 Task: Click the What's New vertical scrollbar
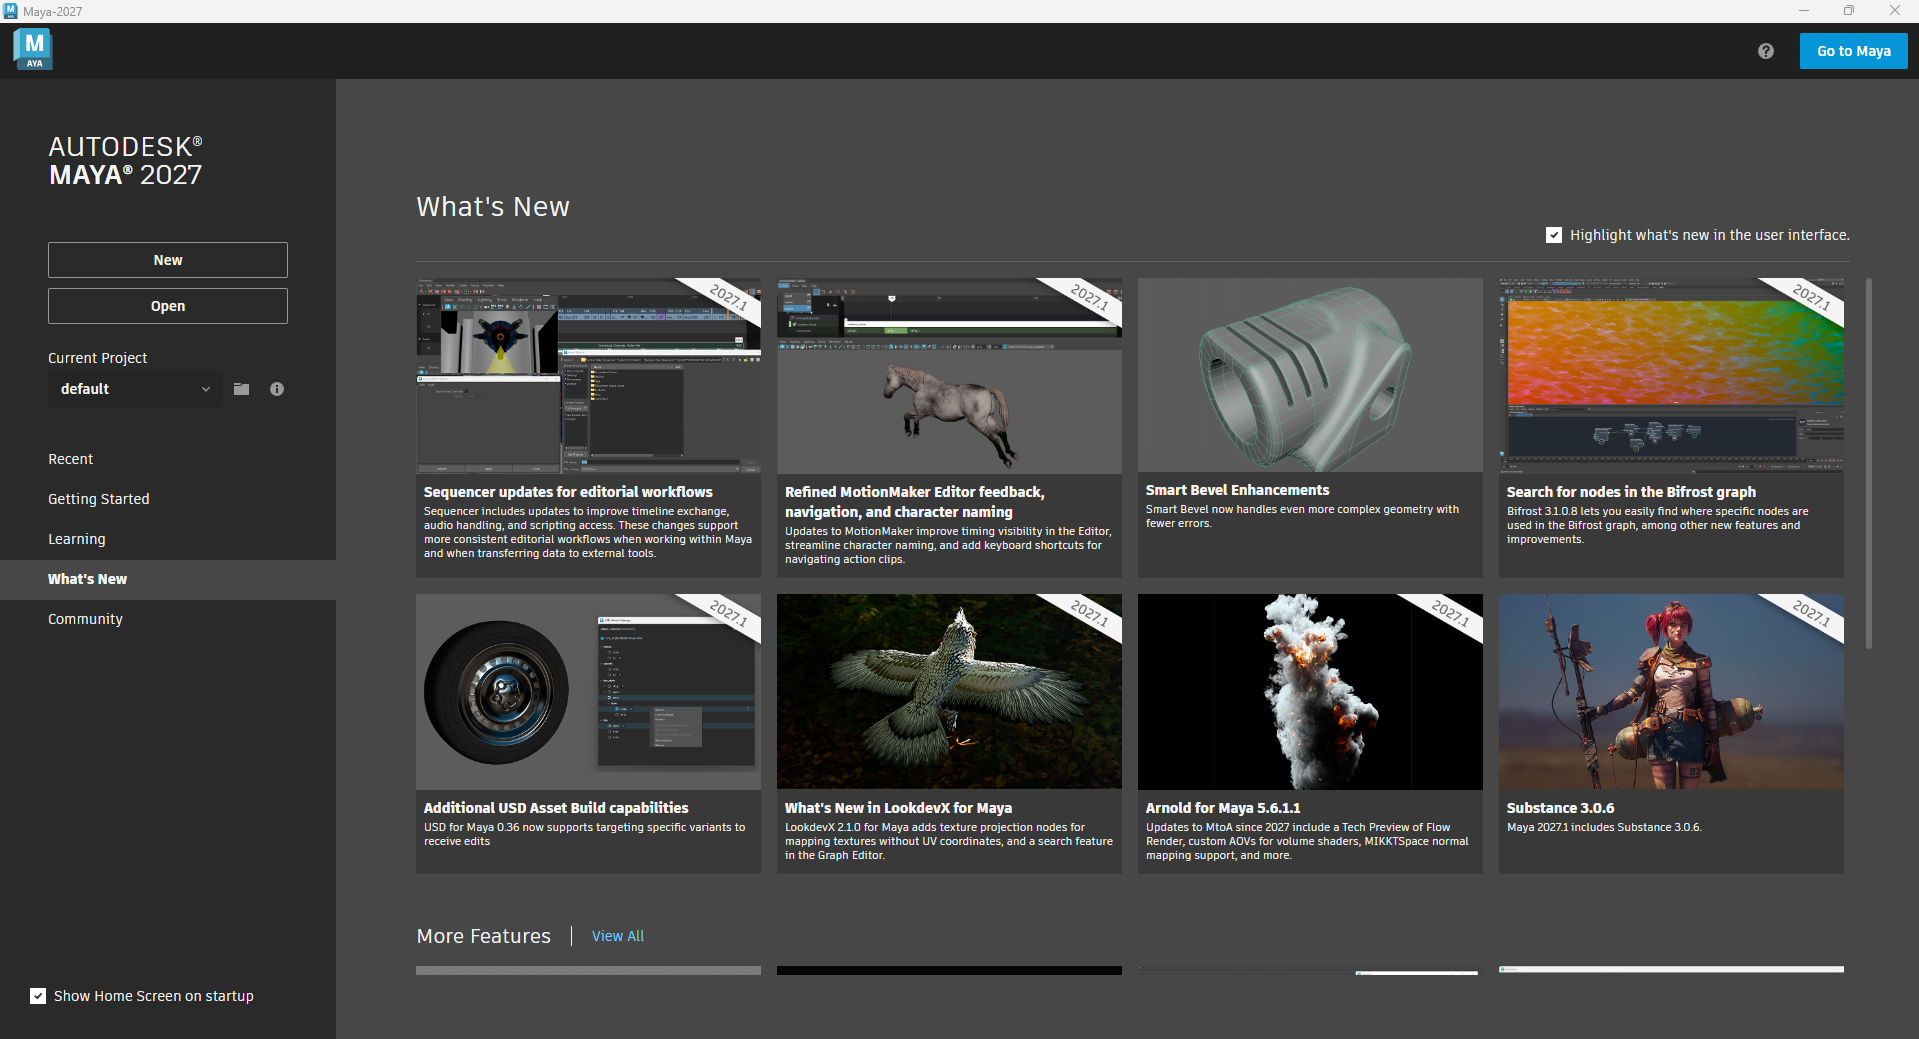coord(1868,463)
